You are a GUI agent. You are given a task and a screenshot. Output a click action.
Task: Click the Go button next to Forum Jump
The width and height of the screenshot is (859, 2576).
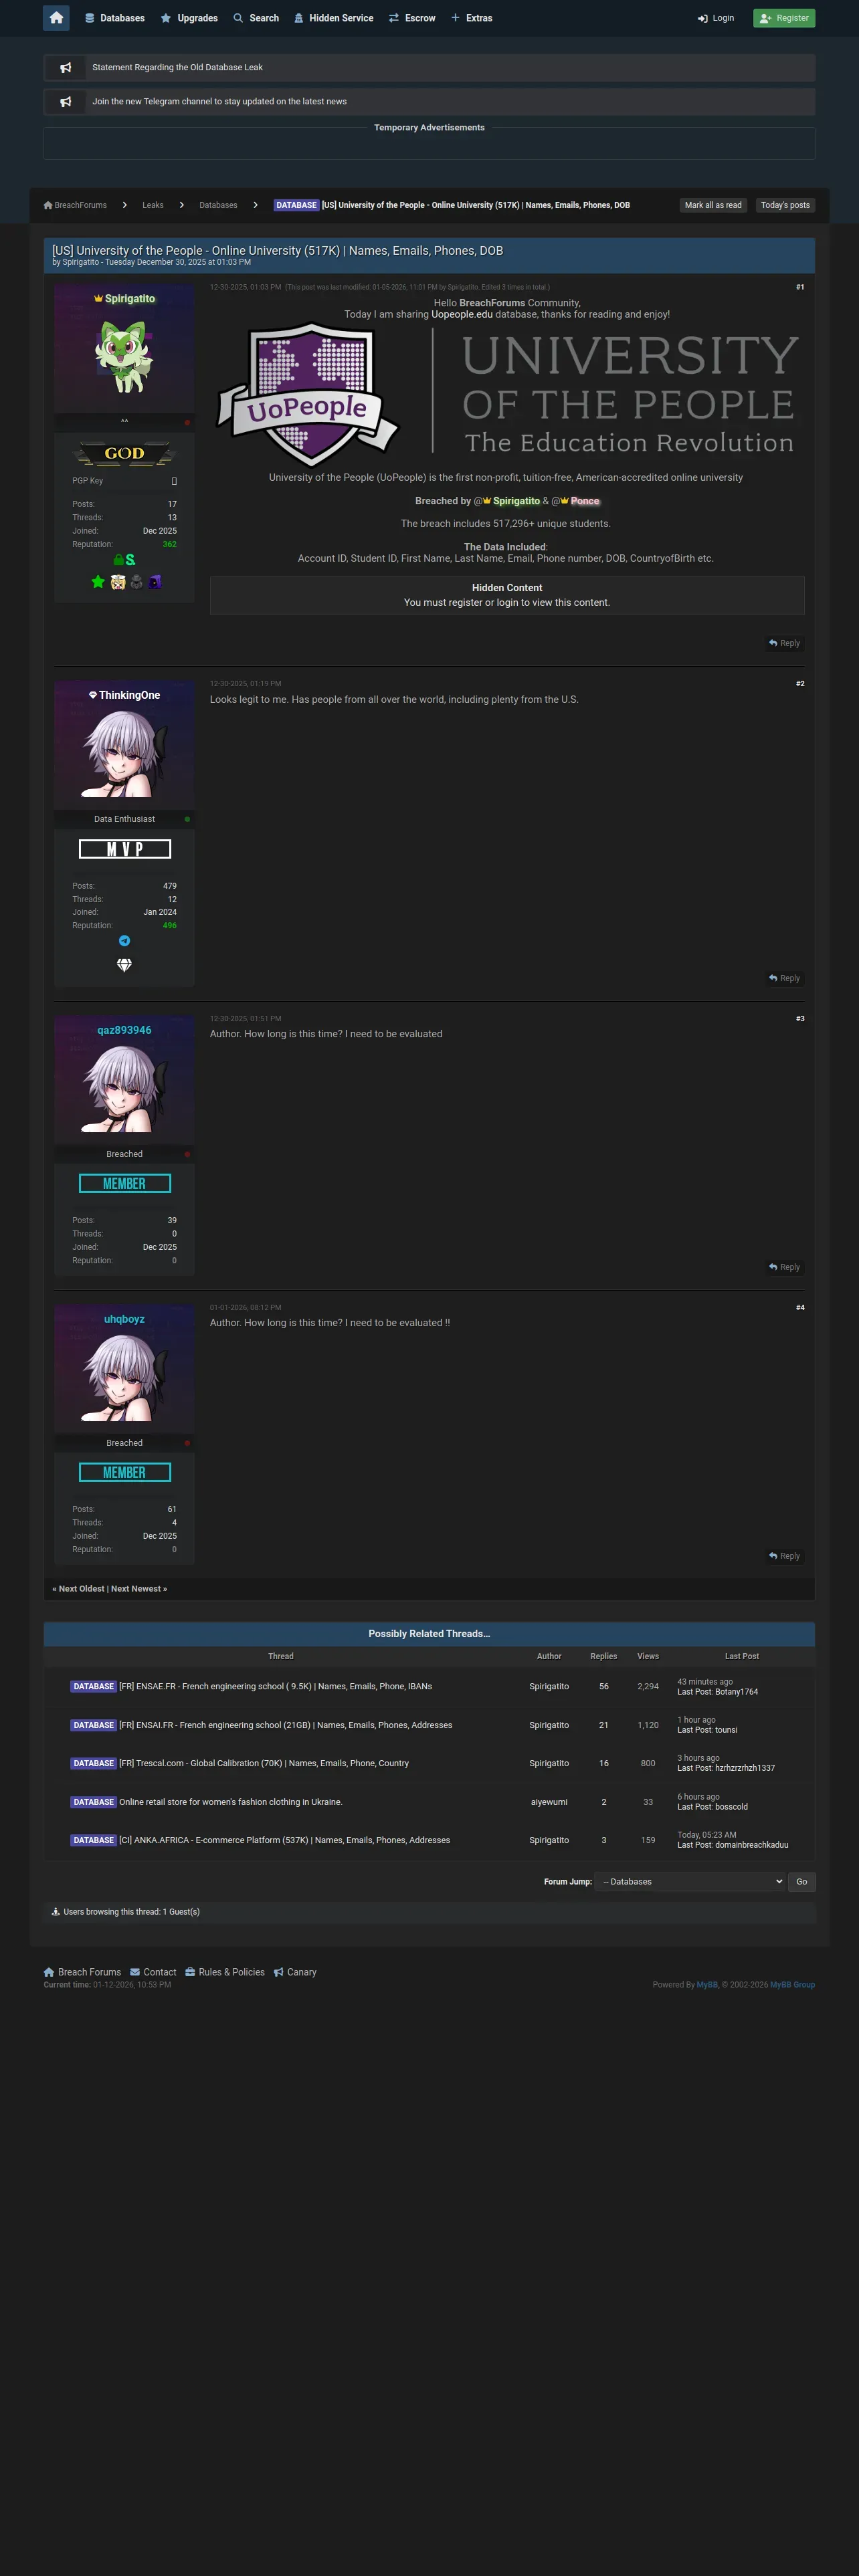coord(801,1881)
